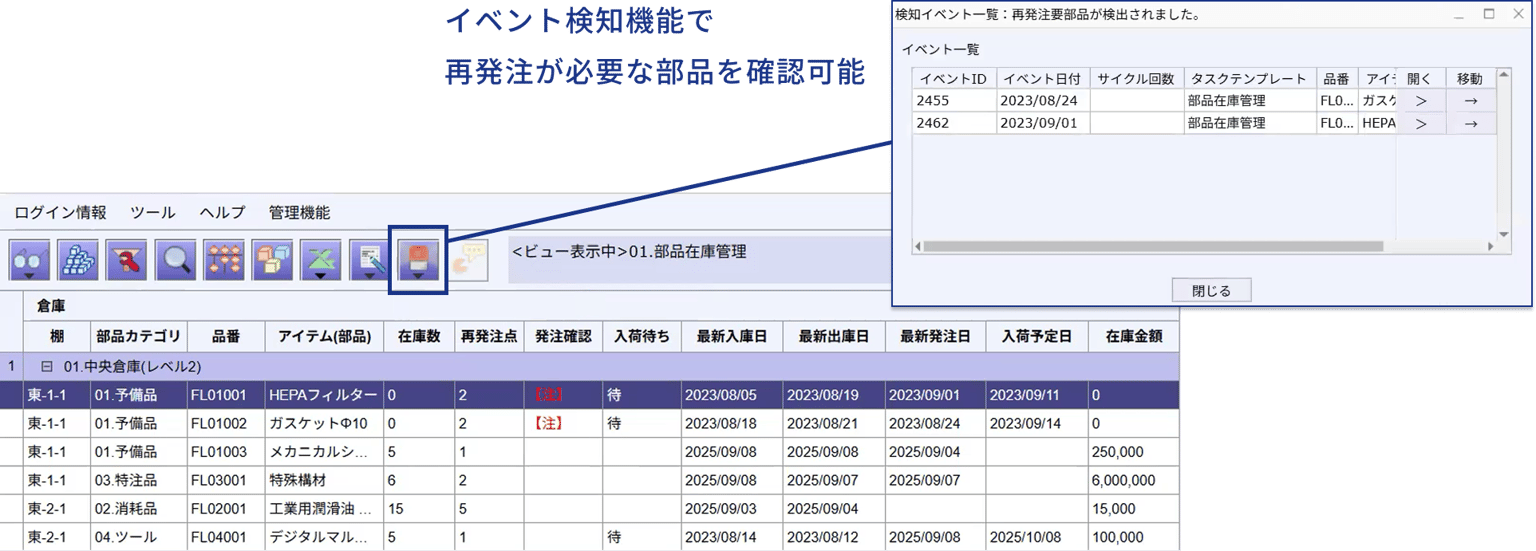Click the 在庫金額 column header
The image size is (1536, 551).
tap(1133, 337)
